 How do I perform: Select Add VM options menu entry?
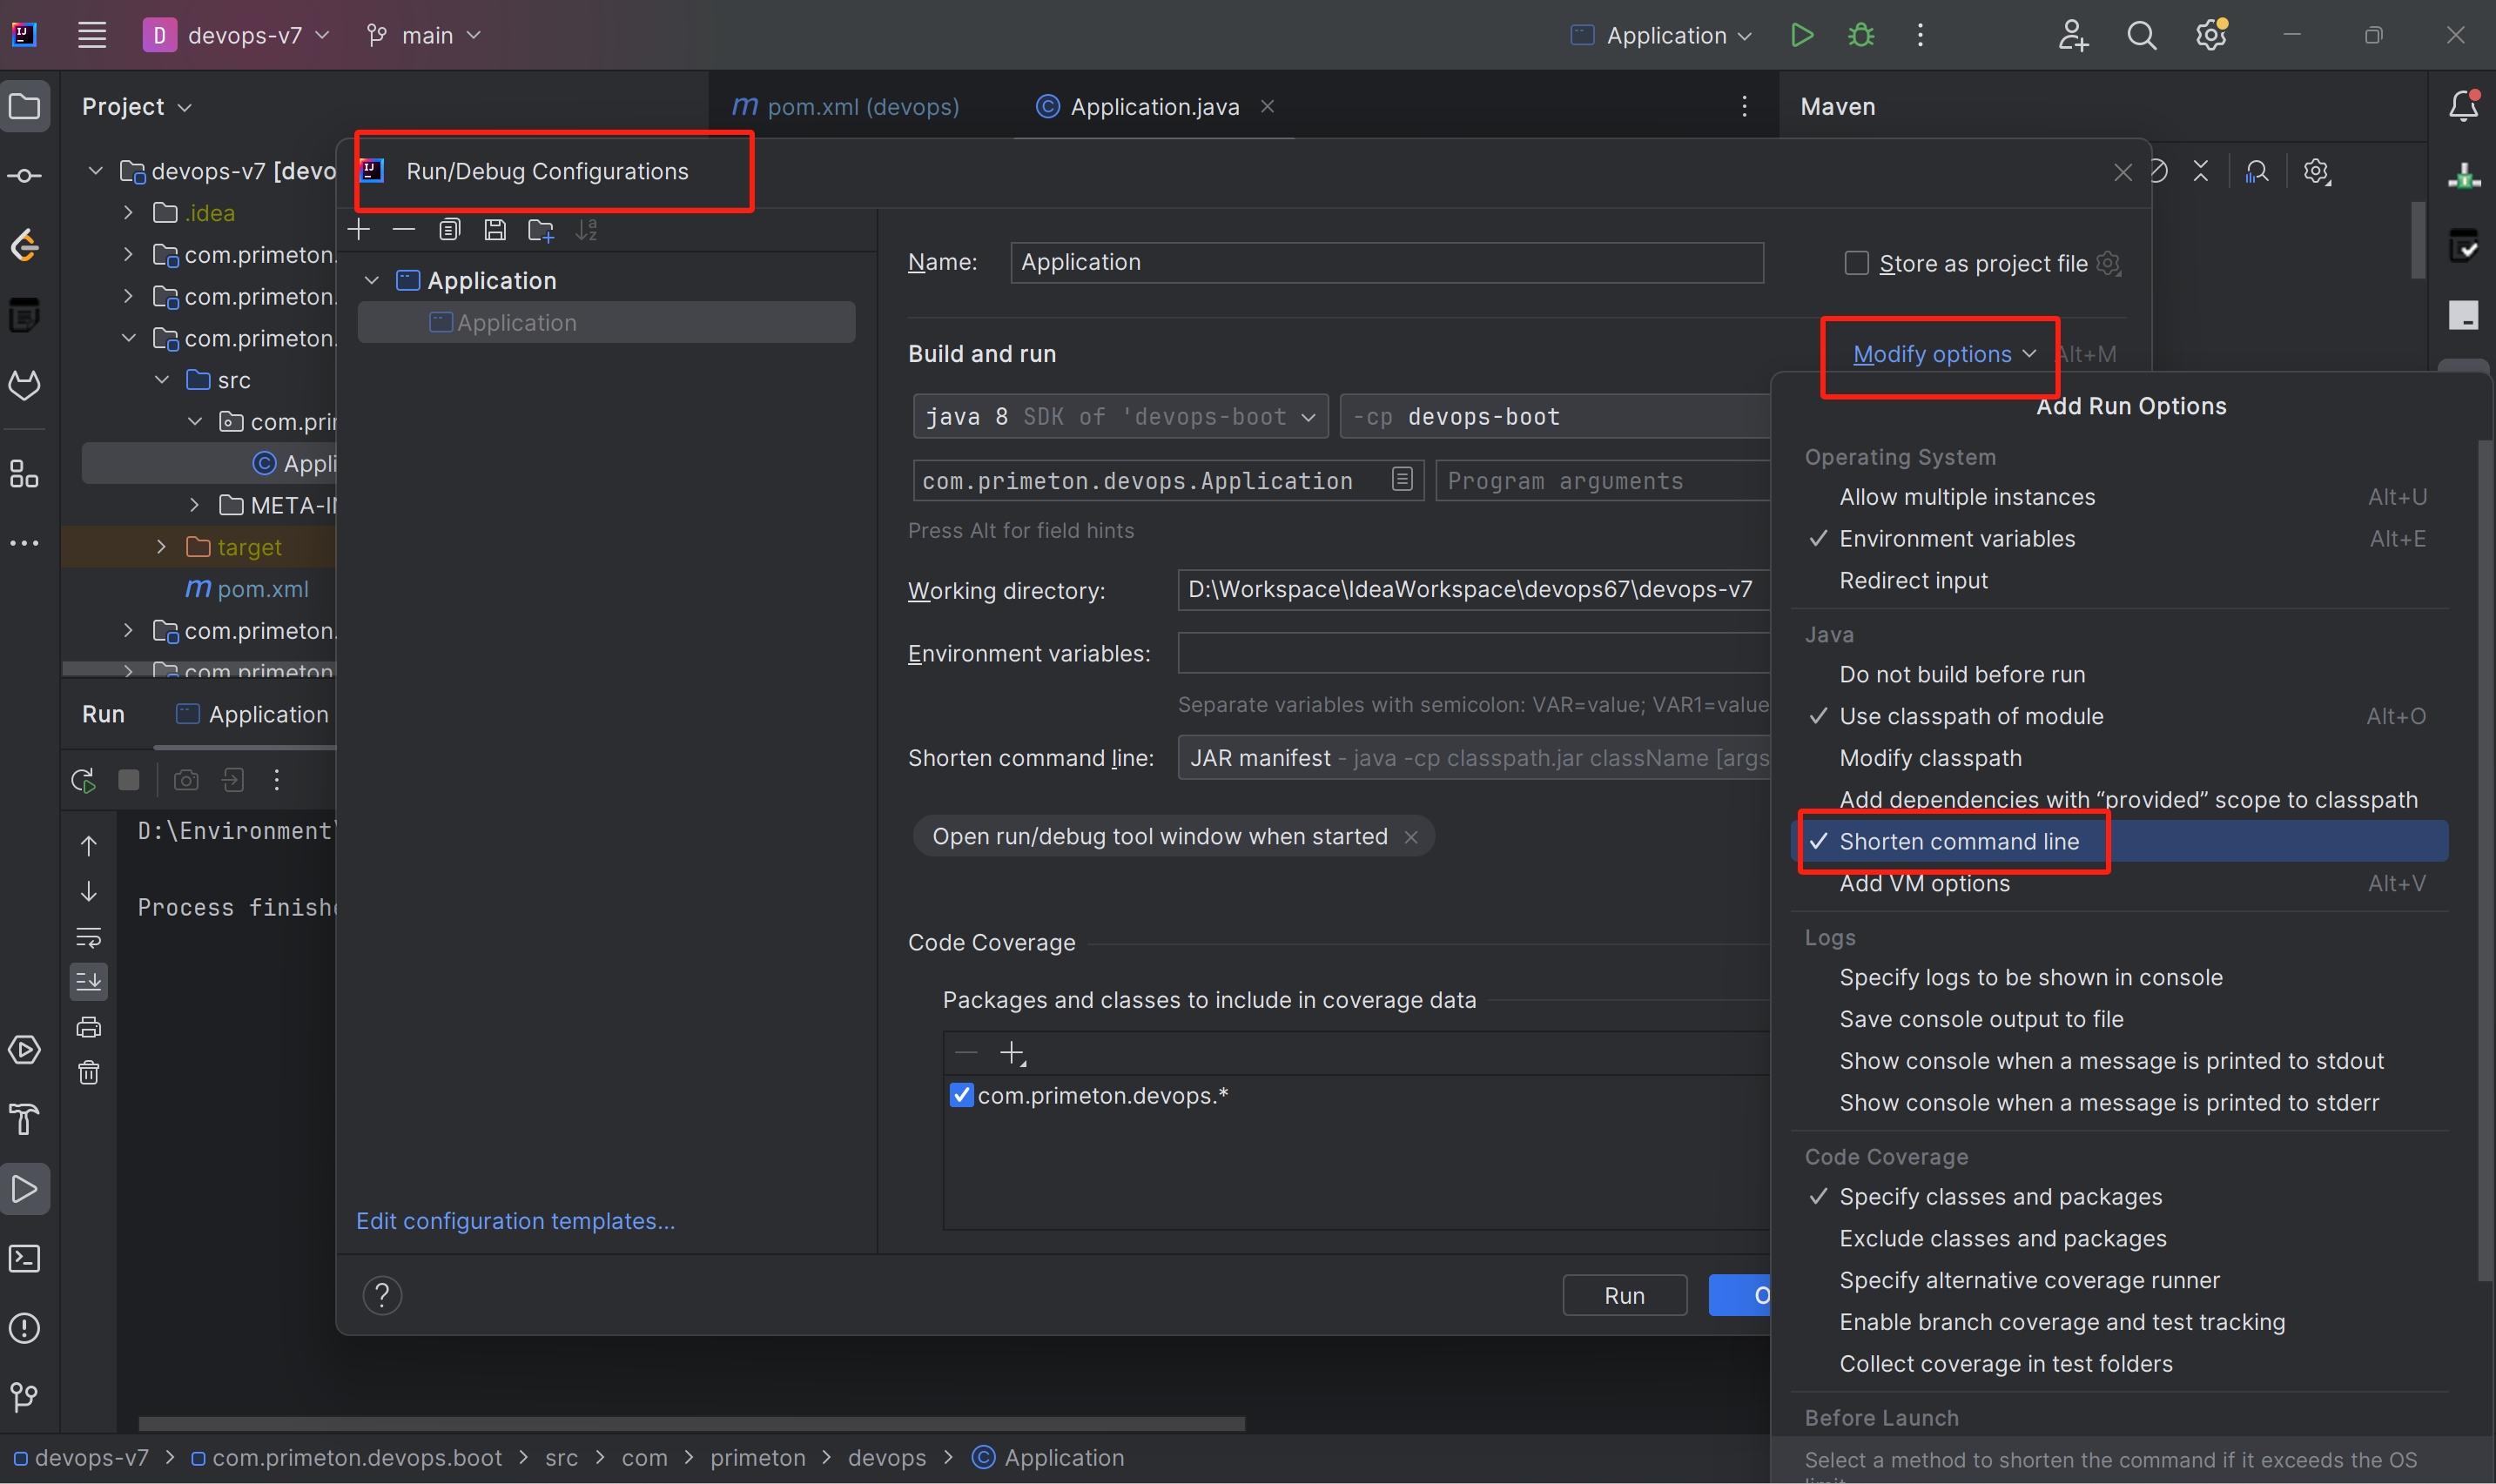pos(1924,883)
